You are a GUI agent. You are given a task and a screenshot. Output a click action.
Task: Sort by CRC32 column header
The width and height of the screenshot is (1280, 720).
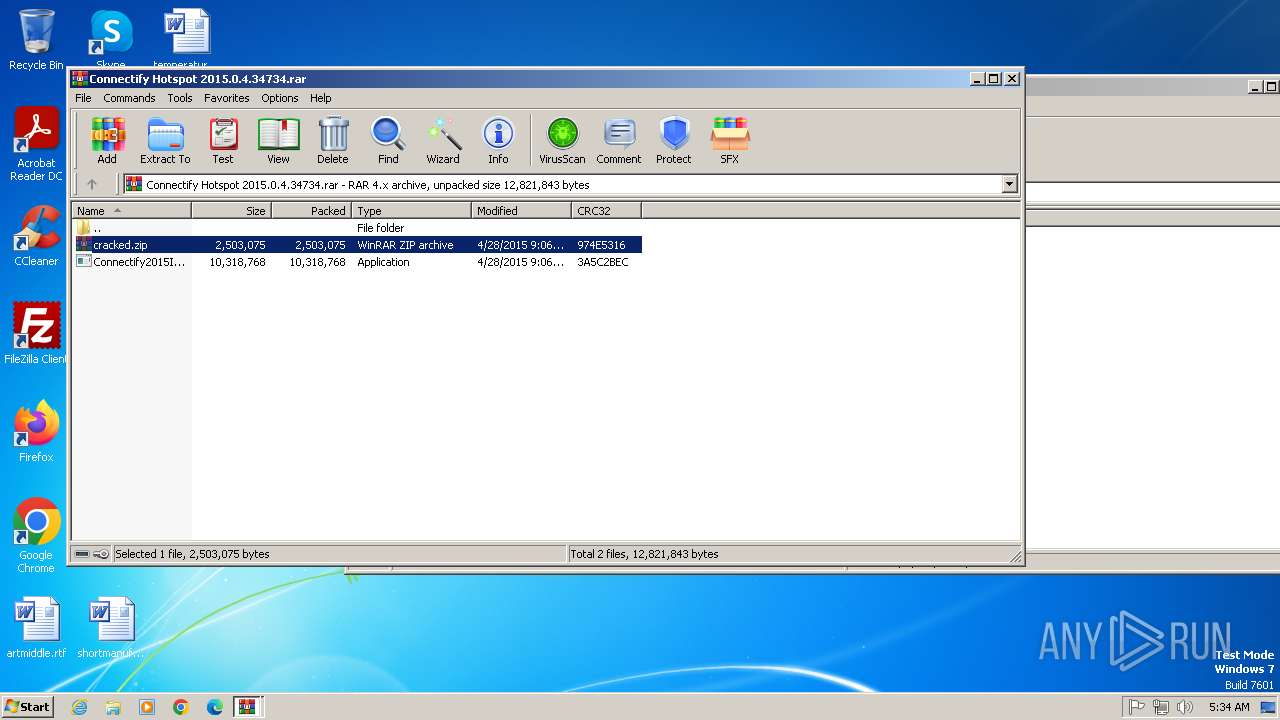pos(606,211)
